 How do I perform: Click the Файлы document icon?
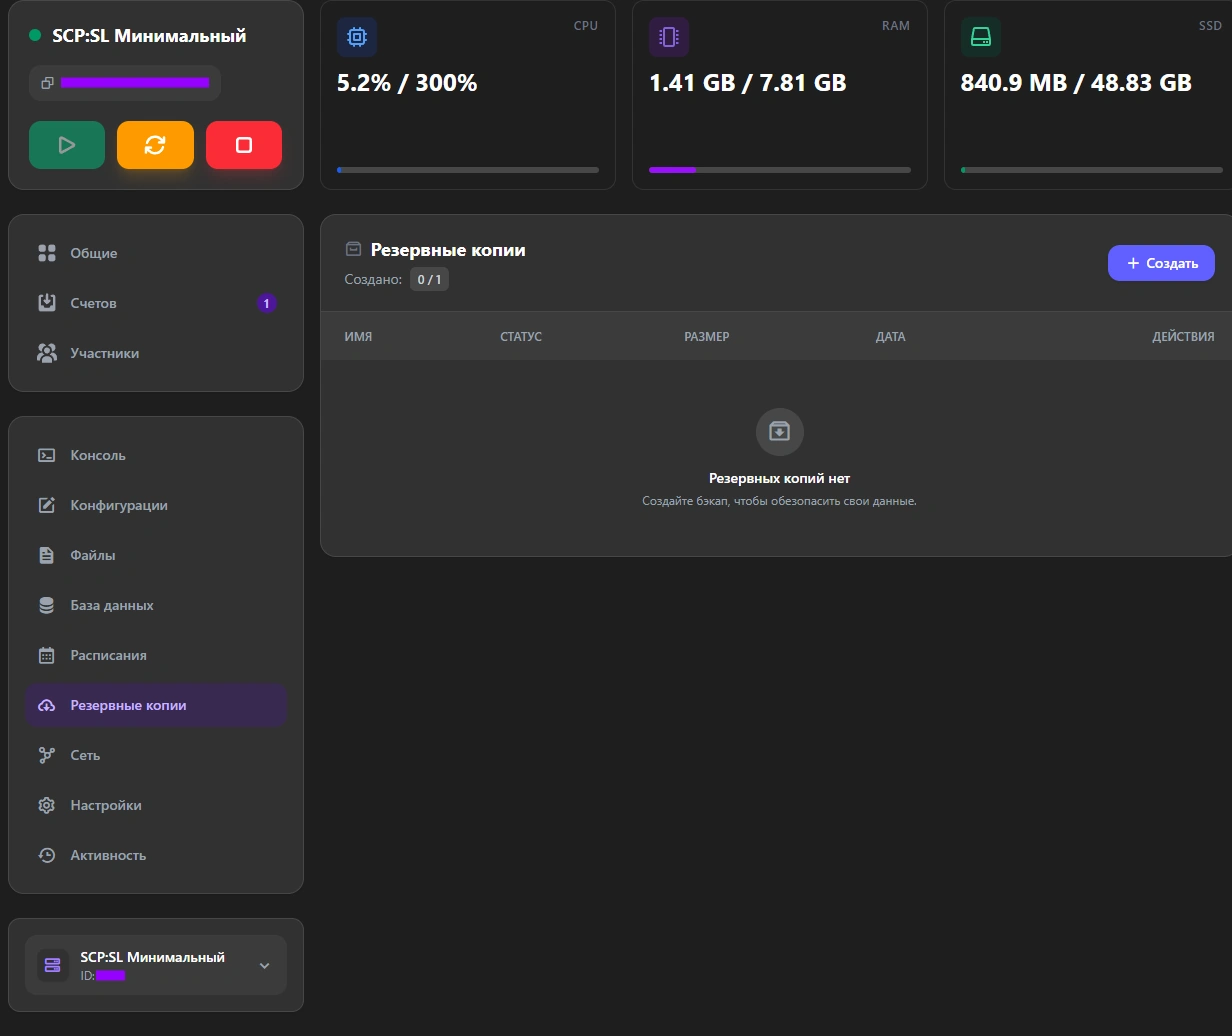[47, 555]
